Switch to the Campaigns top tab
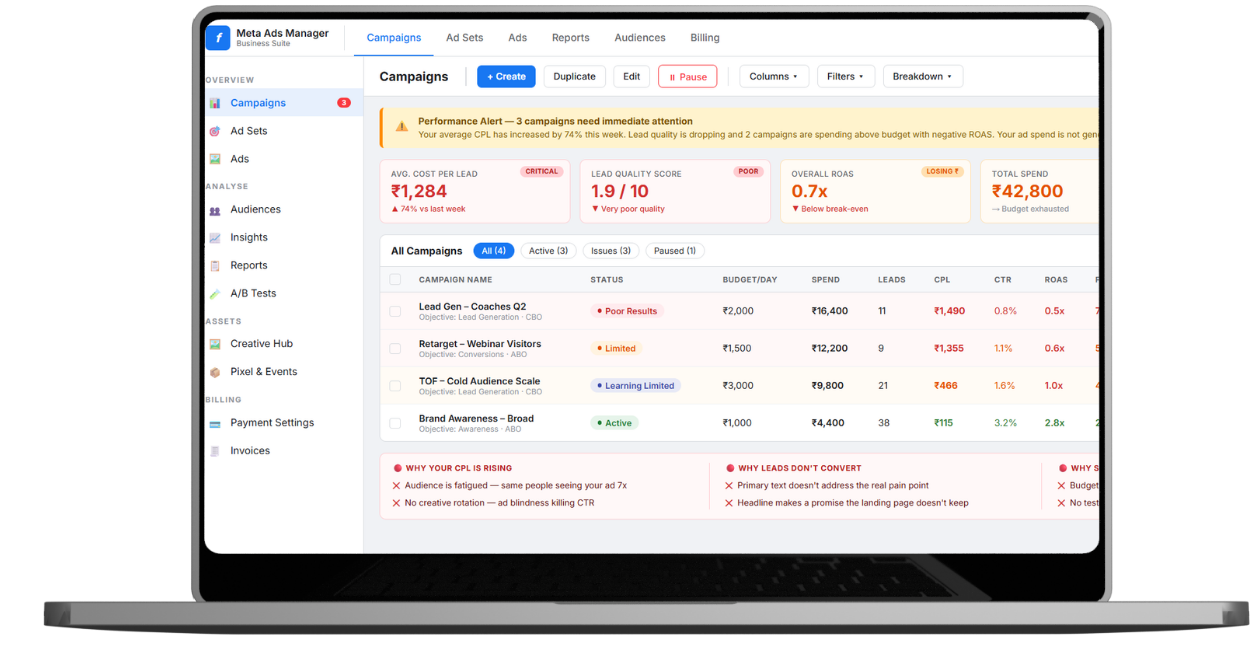The height and width of the screenshot is (660, 1253). coord(394,38)
